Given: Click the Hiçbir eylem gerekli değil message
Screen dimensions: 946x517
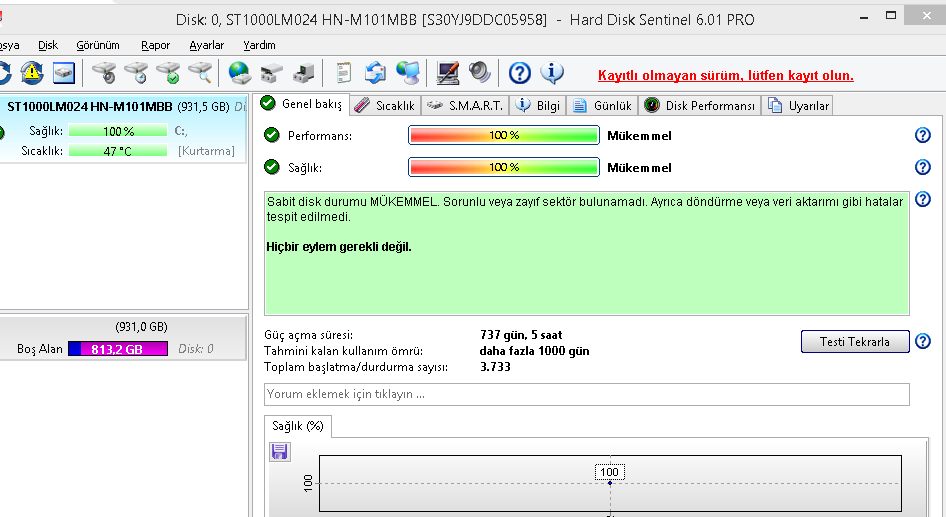Looking at the screenshot, I should click(338, 247).
